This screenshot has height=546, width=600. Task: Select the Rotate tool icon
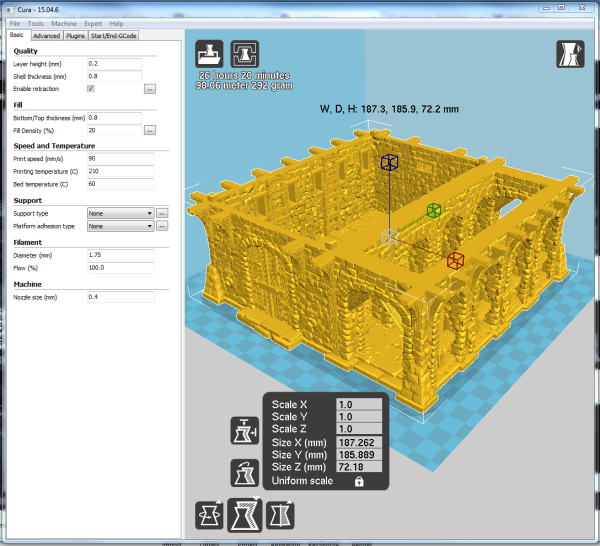tap(209, 515)
